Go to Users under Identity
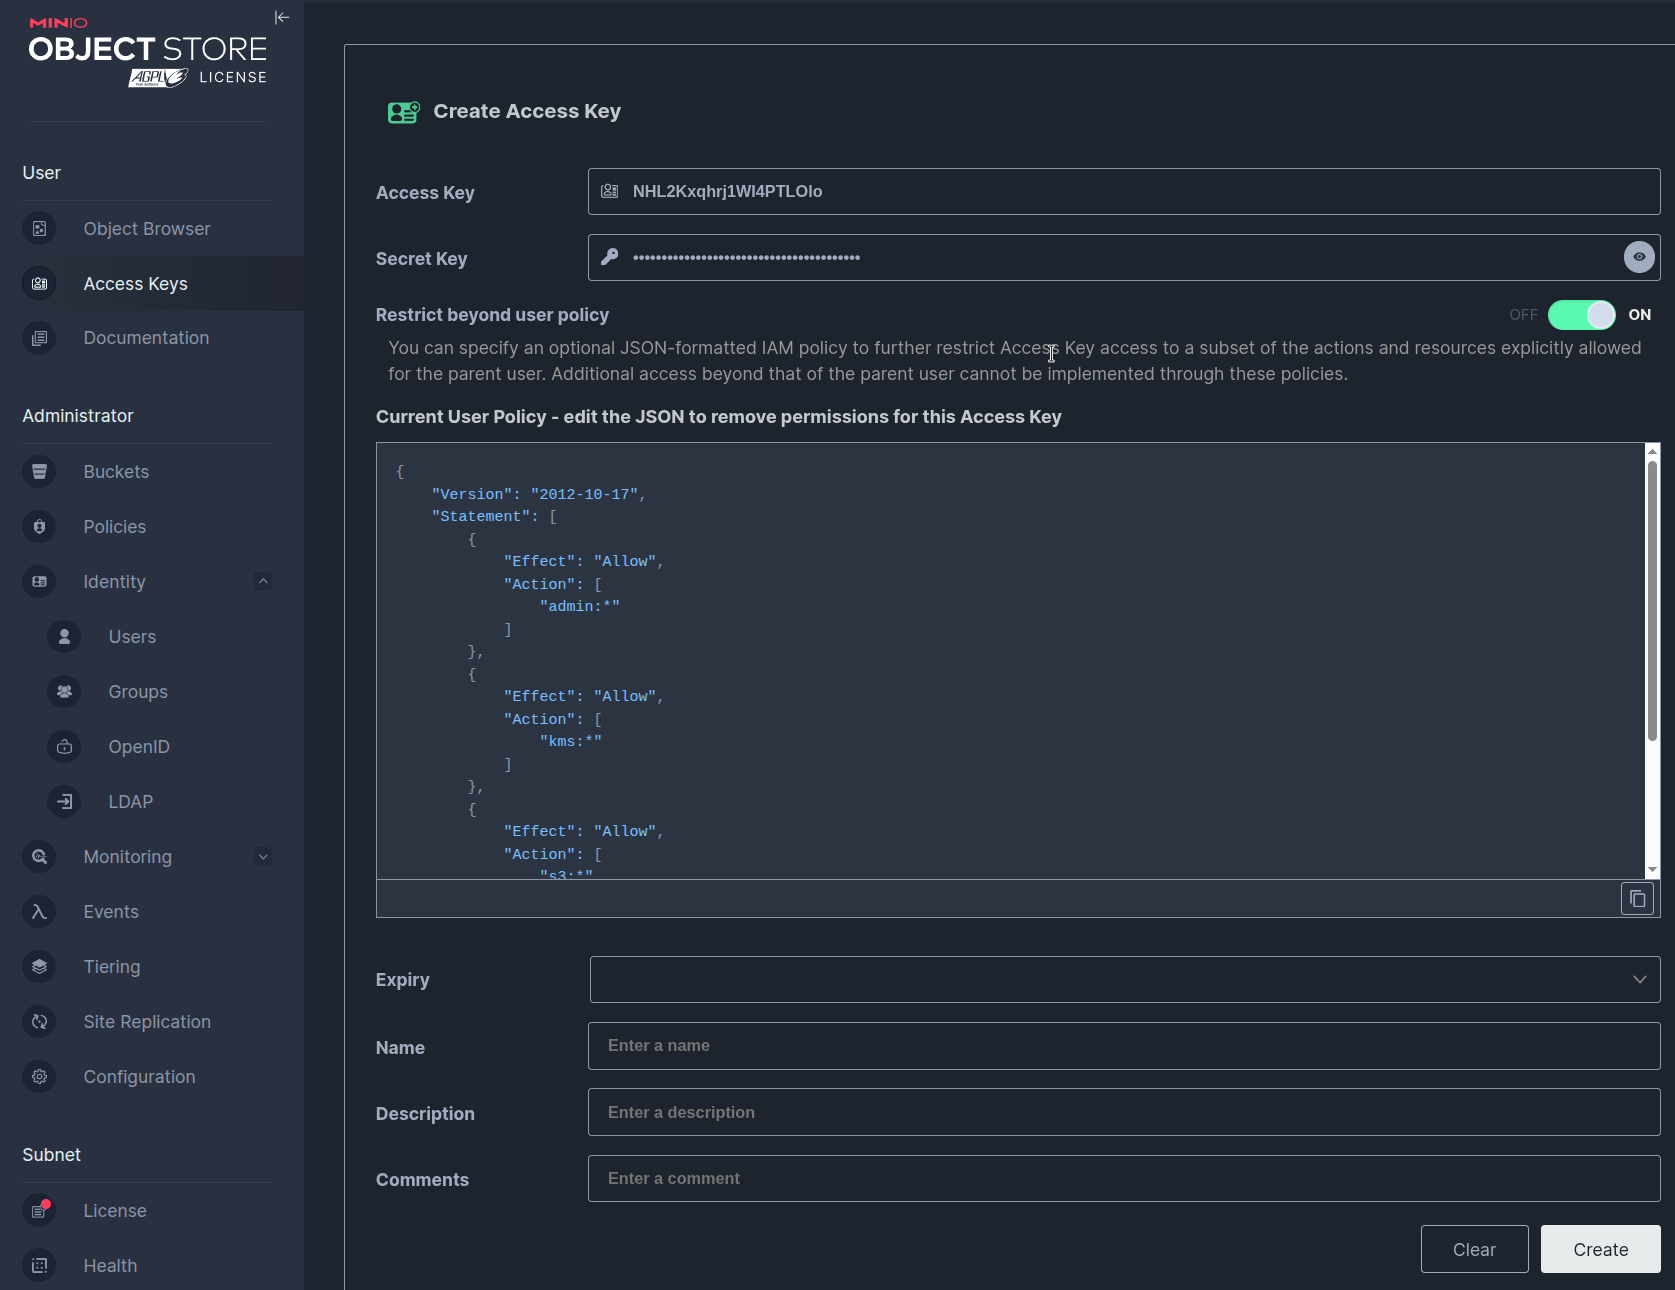Viewport: 1675px width, 1290px height. point(132,637)
